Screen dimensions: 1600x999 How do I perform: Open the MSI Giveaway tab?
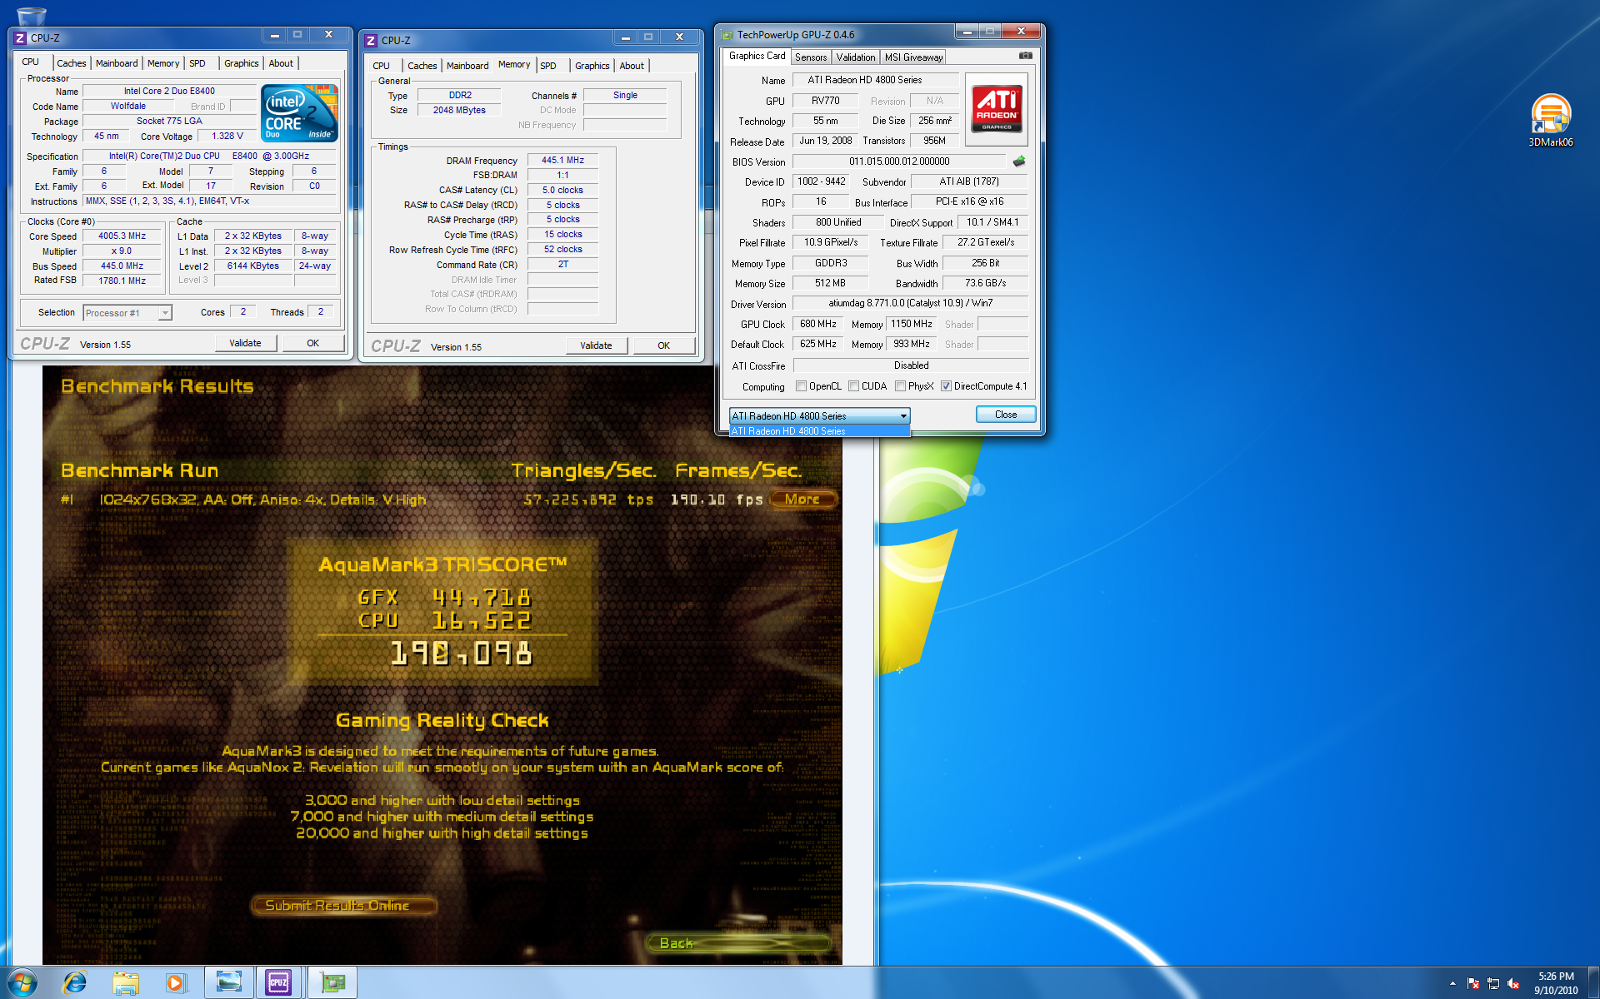pyautogui.click(x=914, y=57)
